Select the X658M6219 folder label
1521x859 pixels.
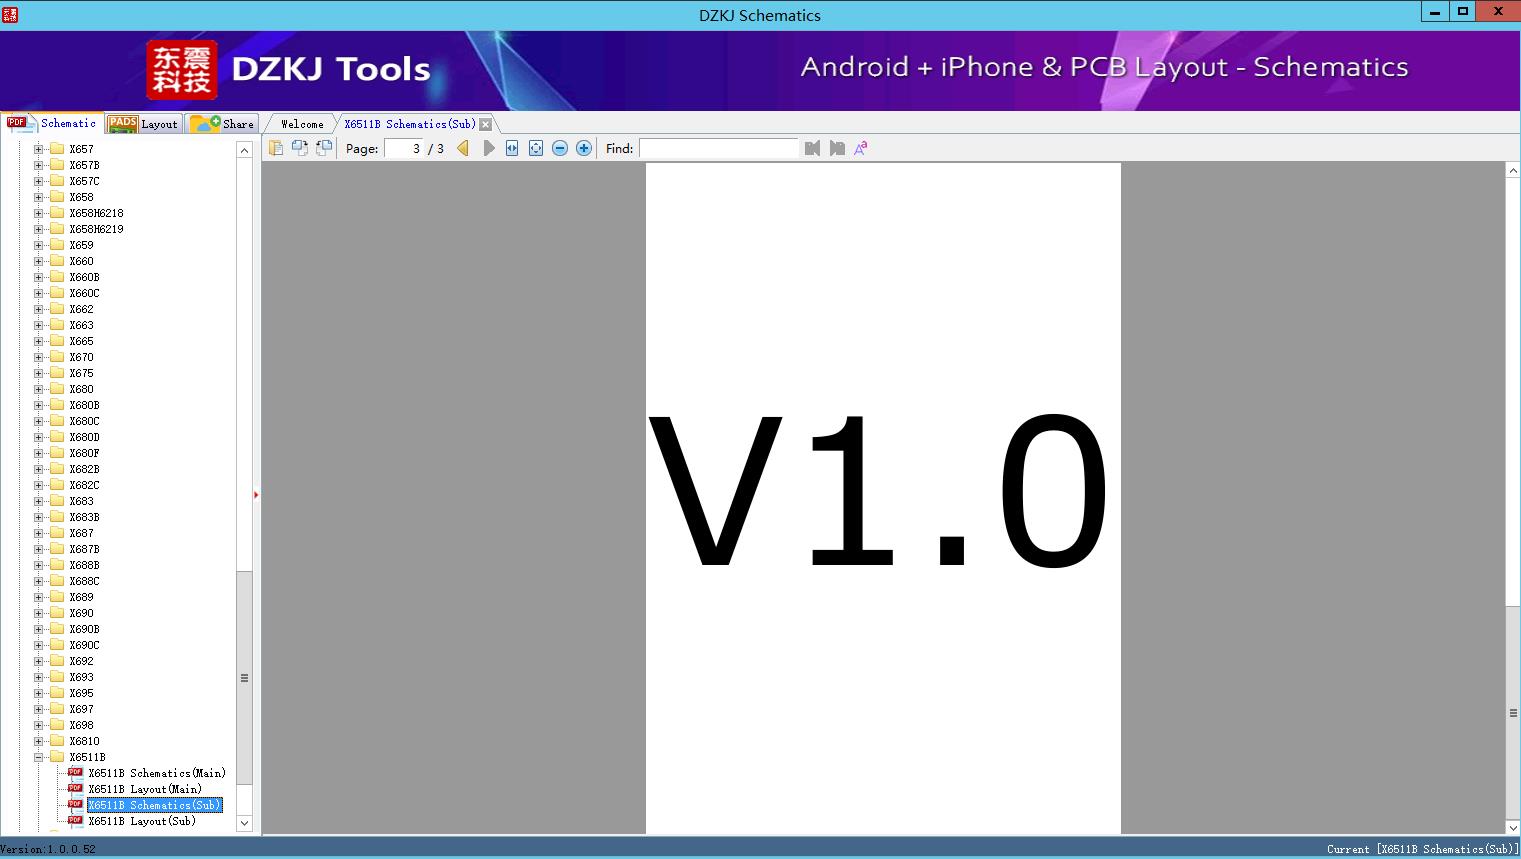96,229
